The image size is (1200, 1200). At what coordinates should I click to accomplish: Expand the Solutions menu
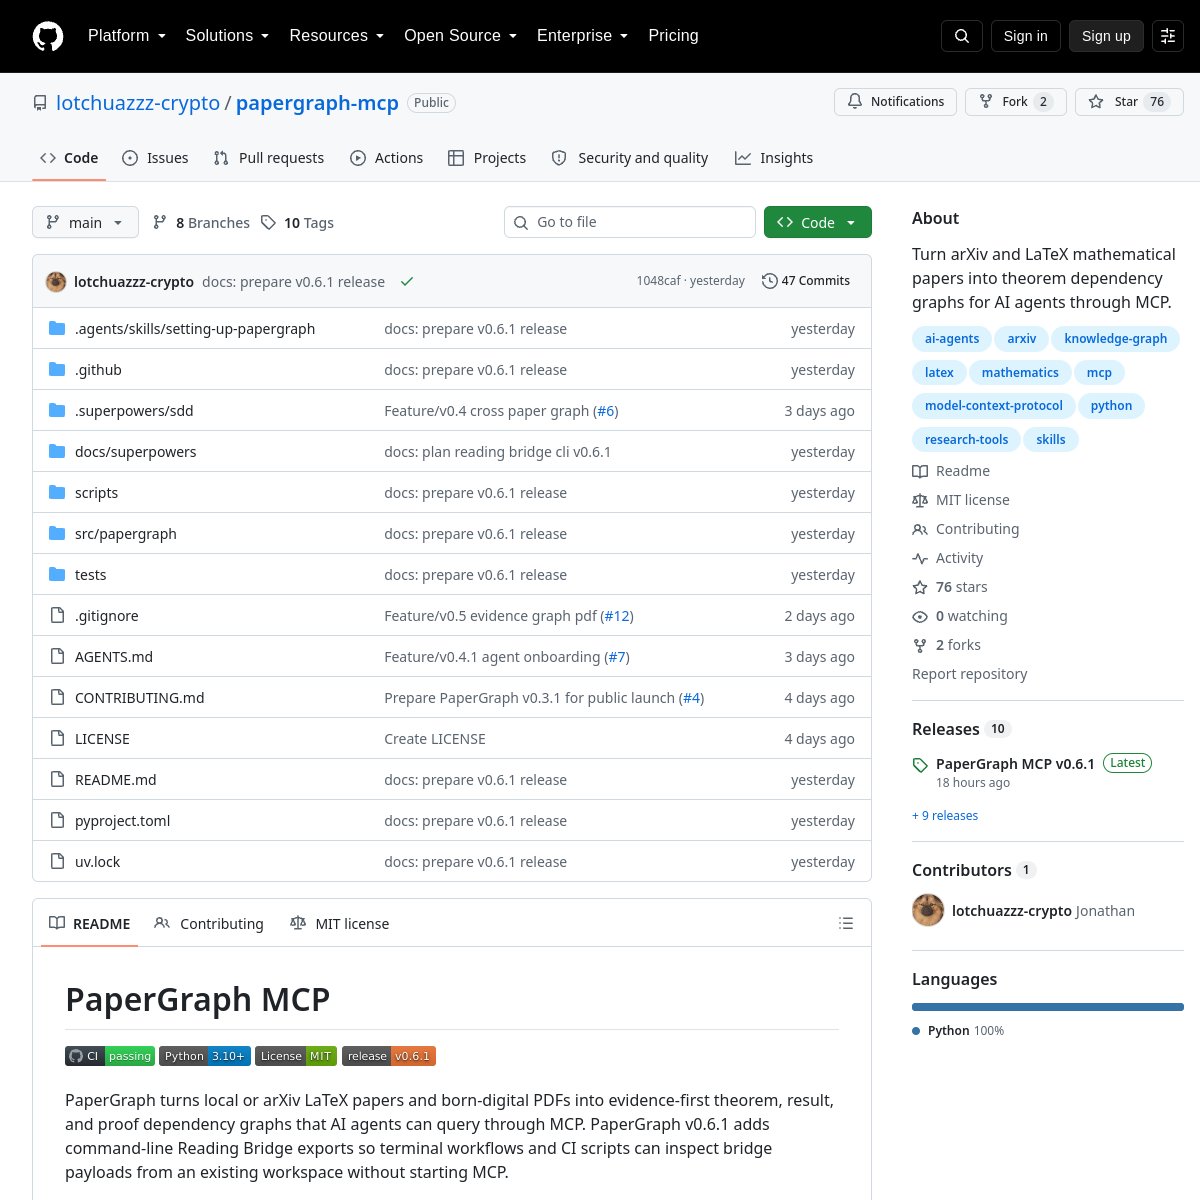click(x=227, y=36)
